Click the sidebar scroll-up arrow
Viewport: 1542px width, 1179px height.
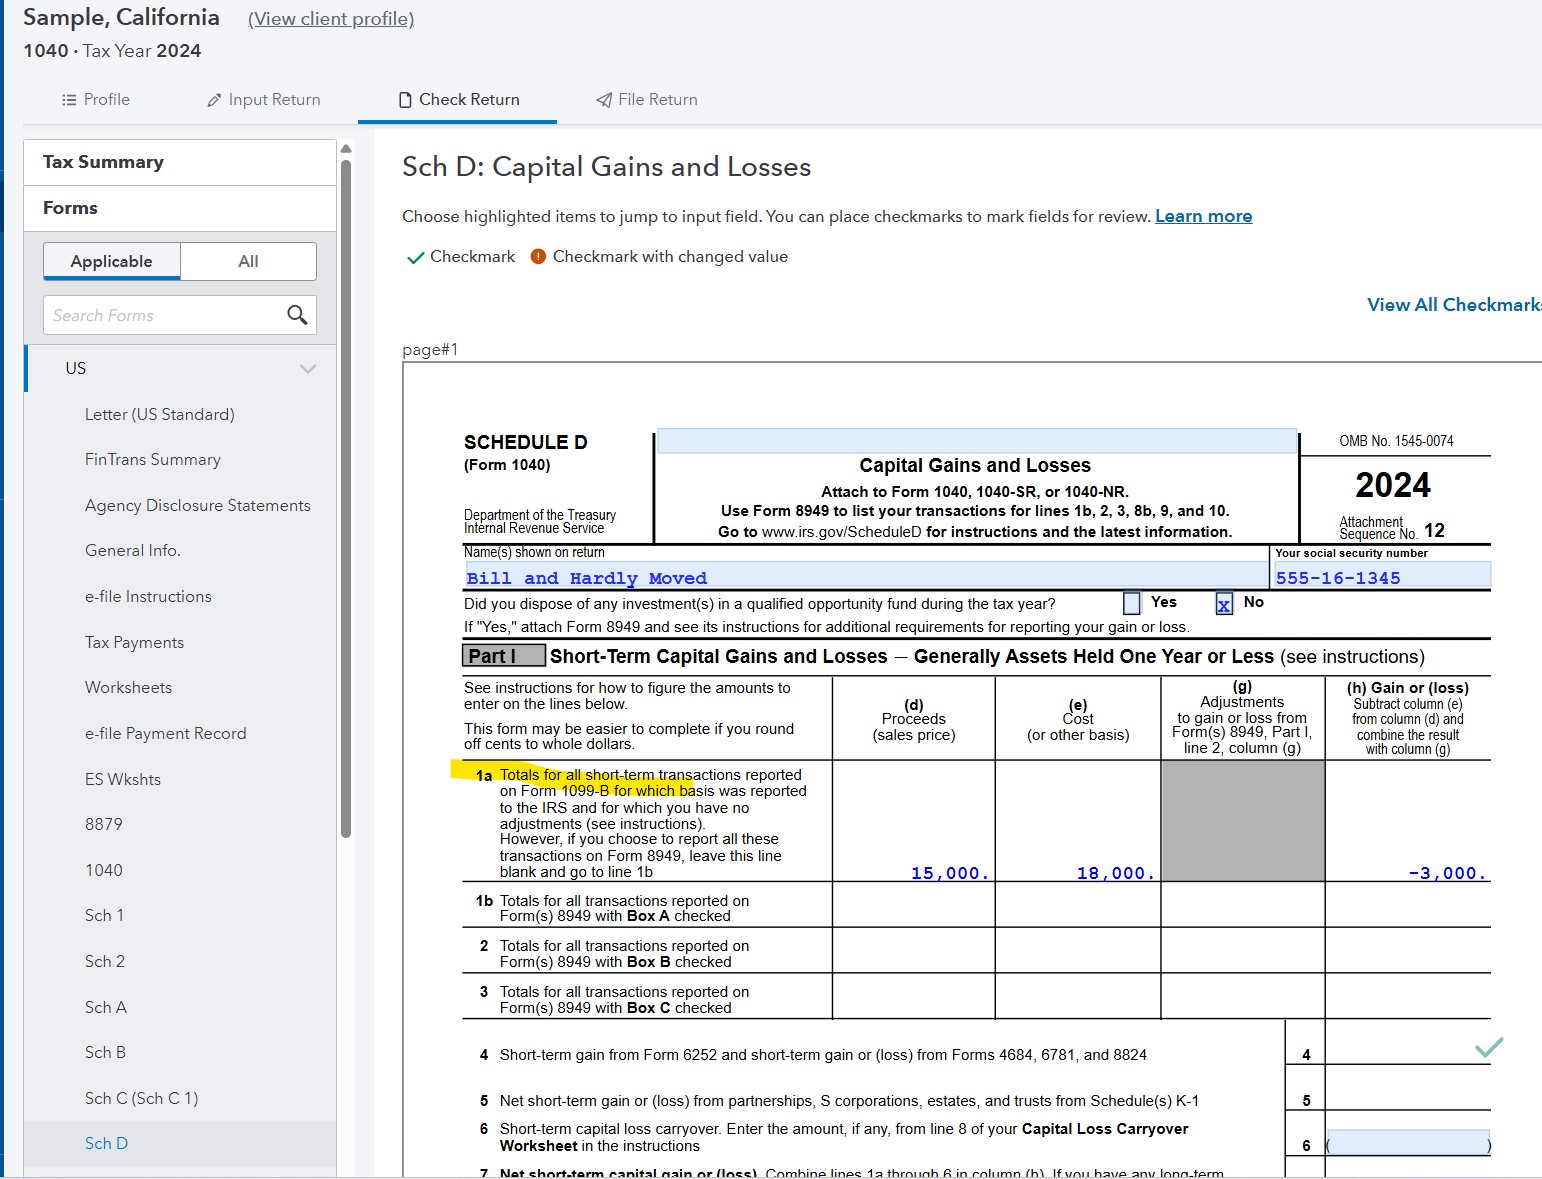tap(346, 149)
